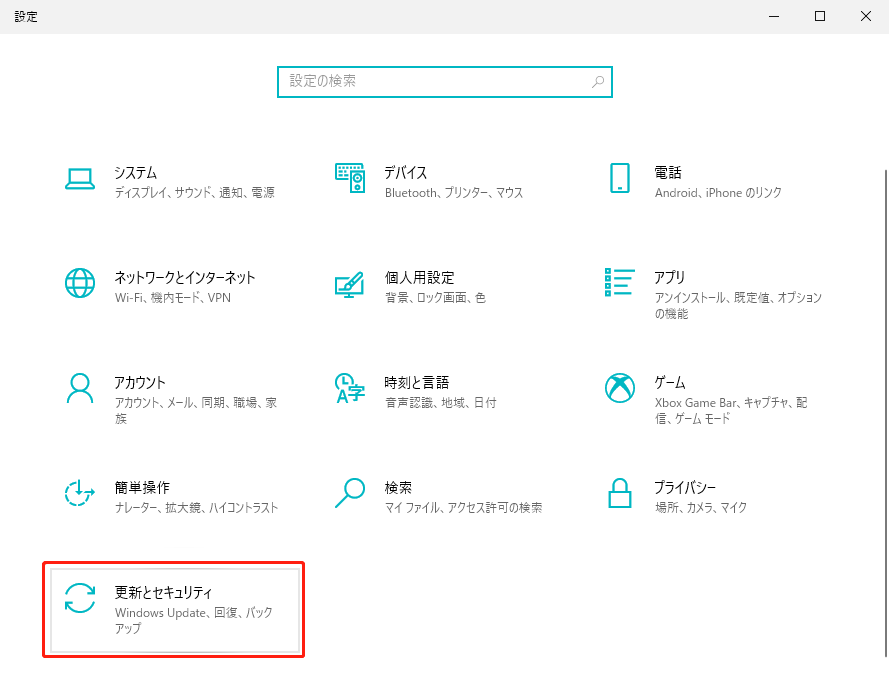
Task: Open the システム laptop icon
Action: point(80,179)
